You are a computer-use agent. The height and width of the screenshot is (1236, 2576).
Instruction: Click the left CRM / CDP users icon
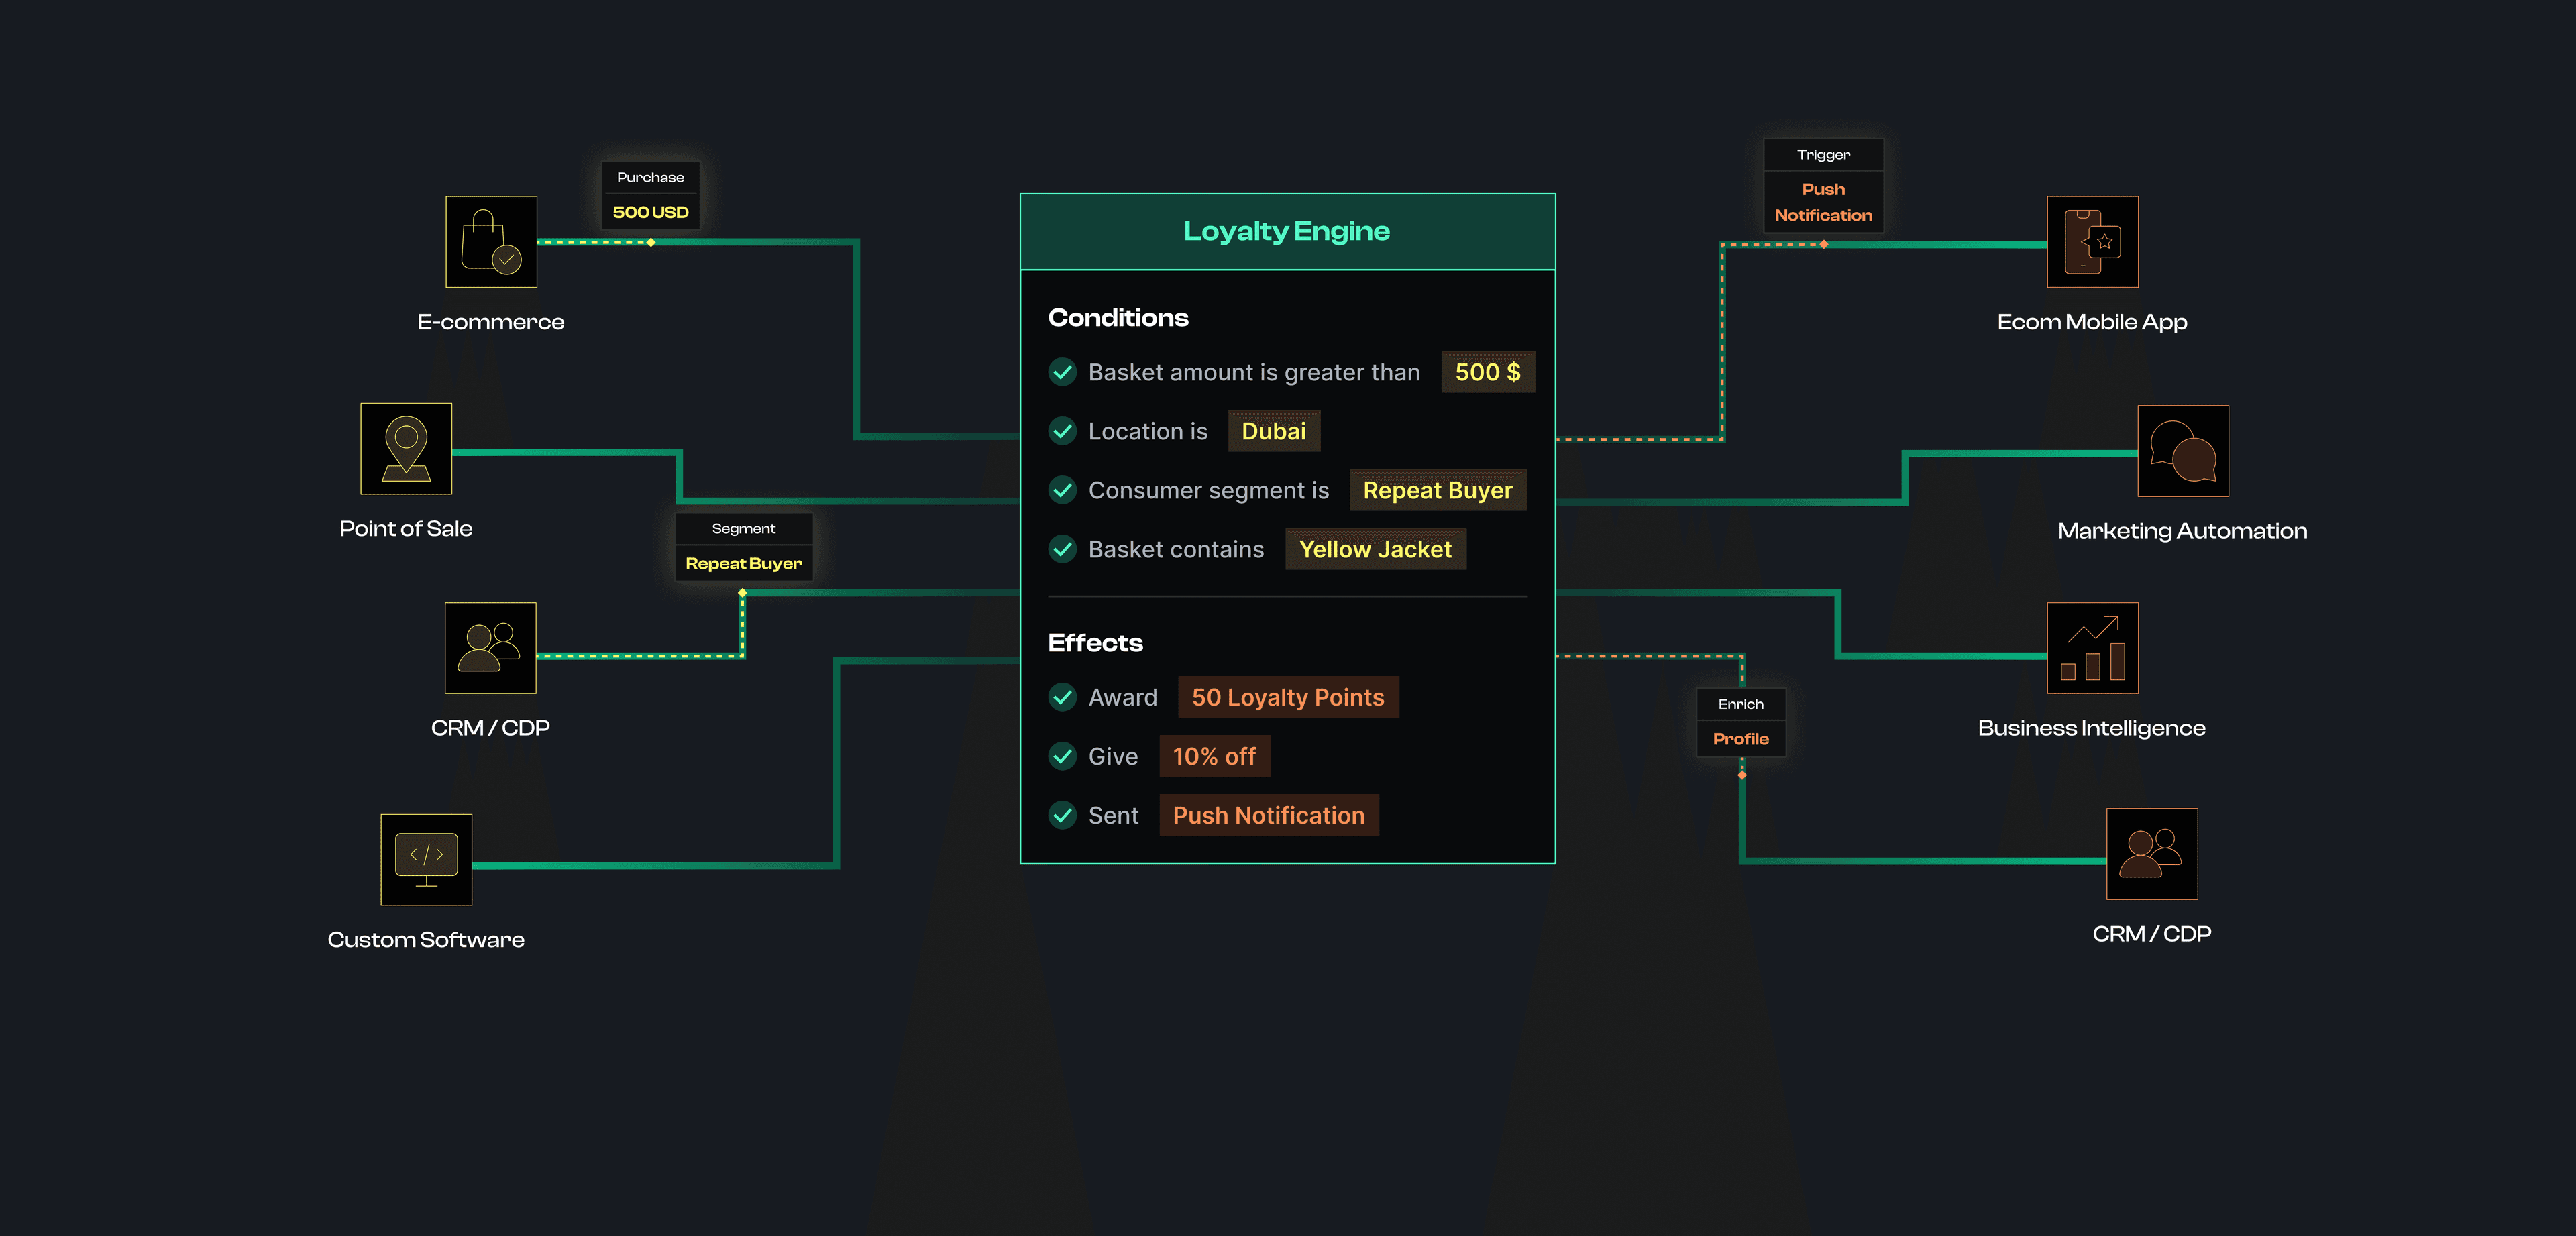click(x=490, y=648)
